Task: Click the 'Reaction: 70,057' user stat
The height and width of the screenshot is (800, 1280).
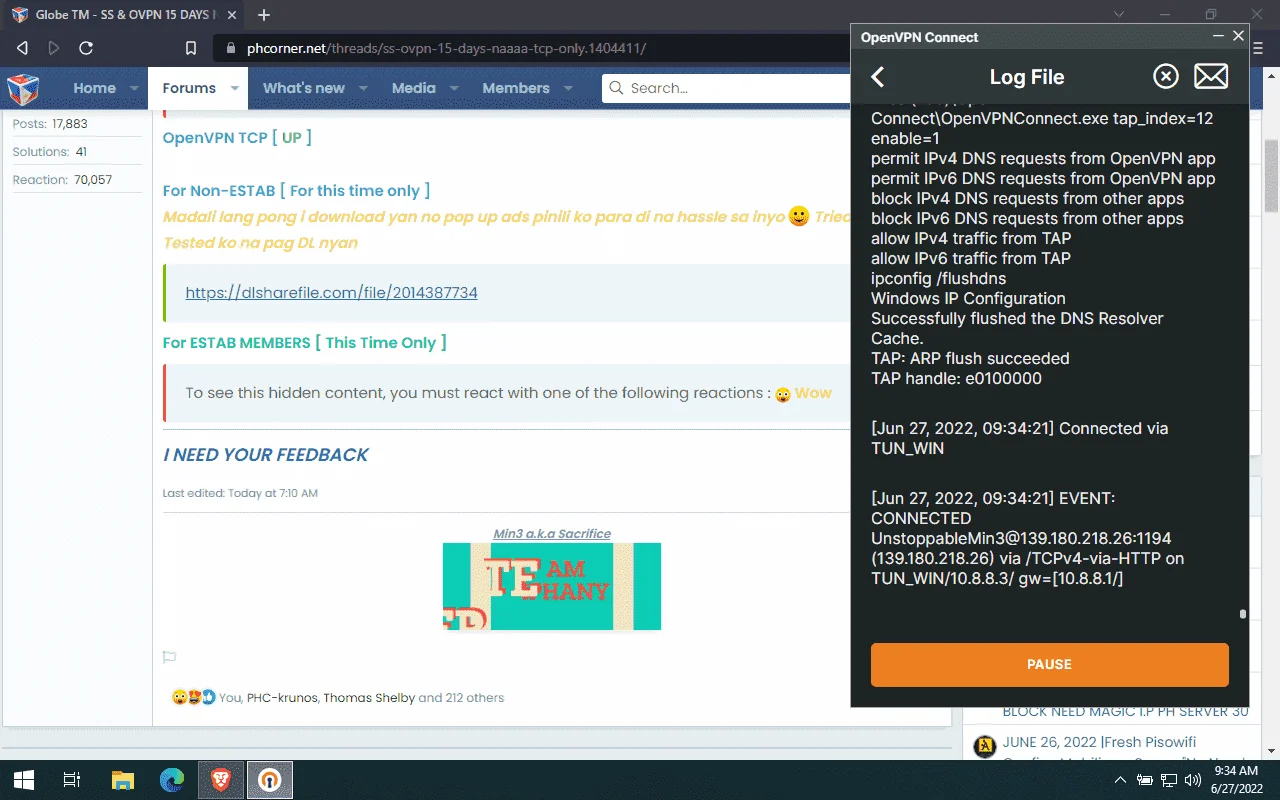Action: [62, 180]
